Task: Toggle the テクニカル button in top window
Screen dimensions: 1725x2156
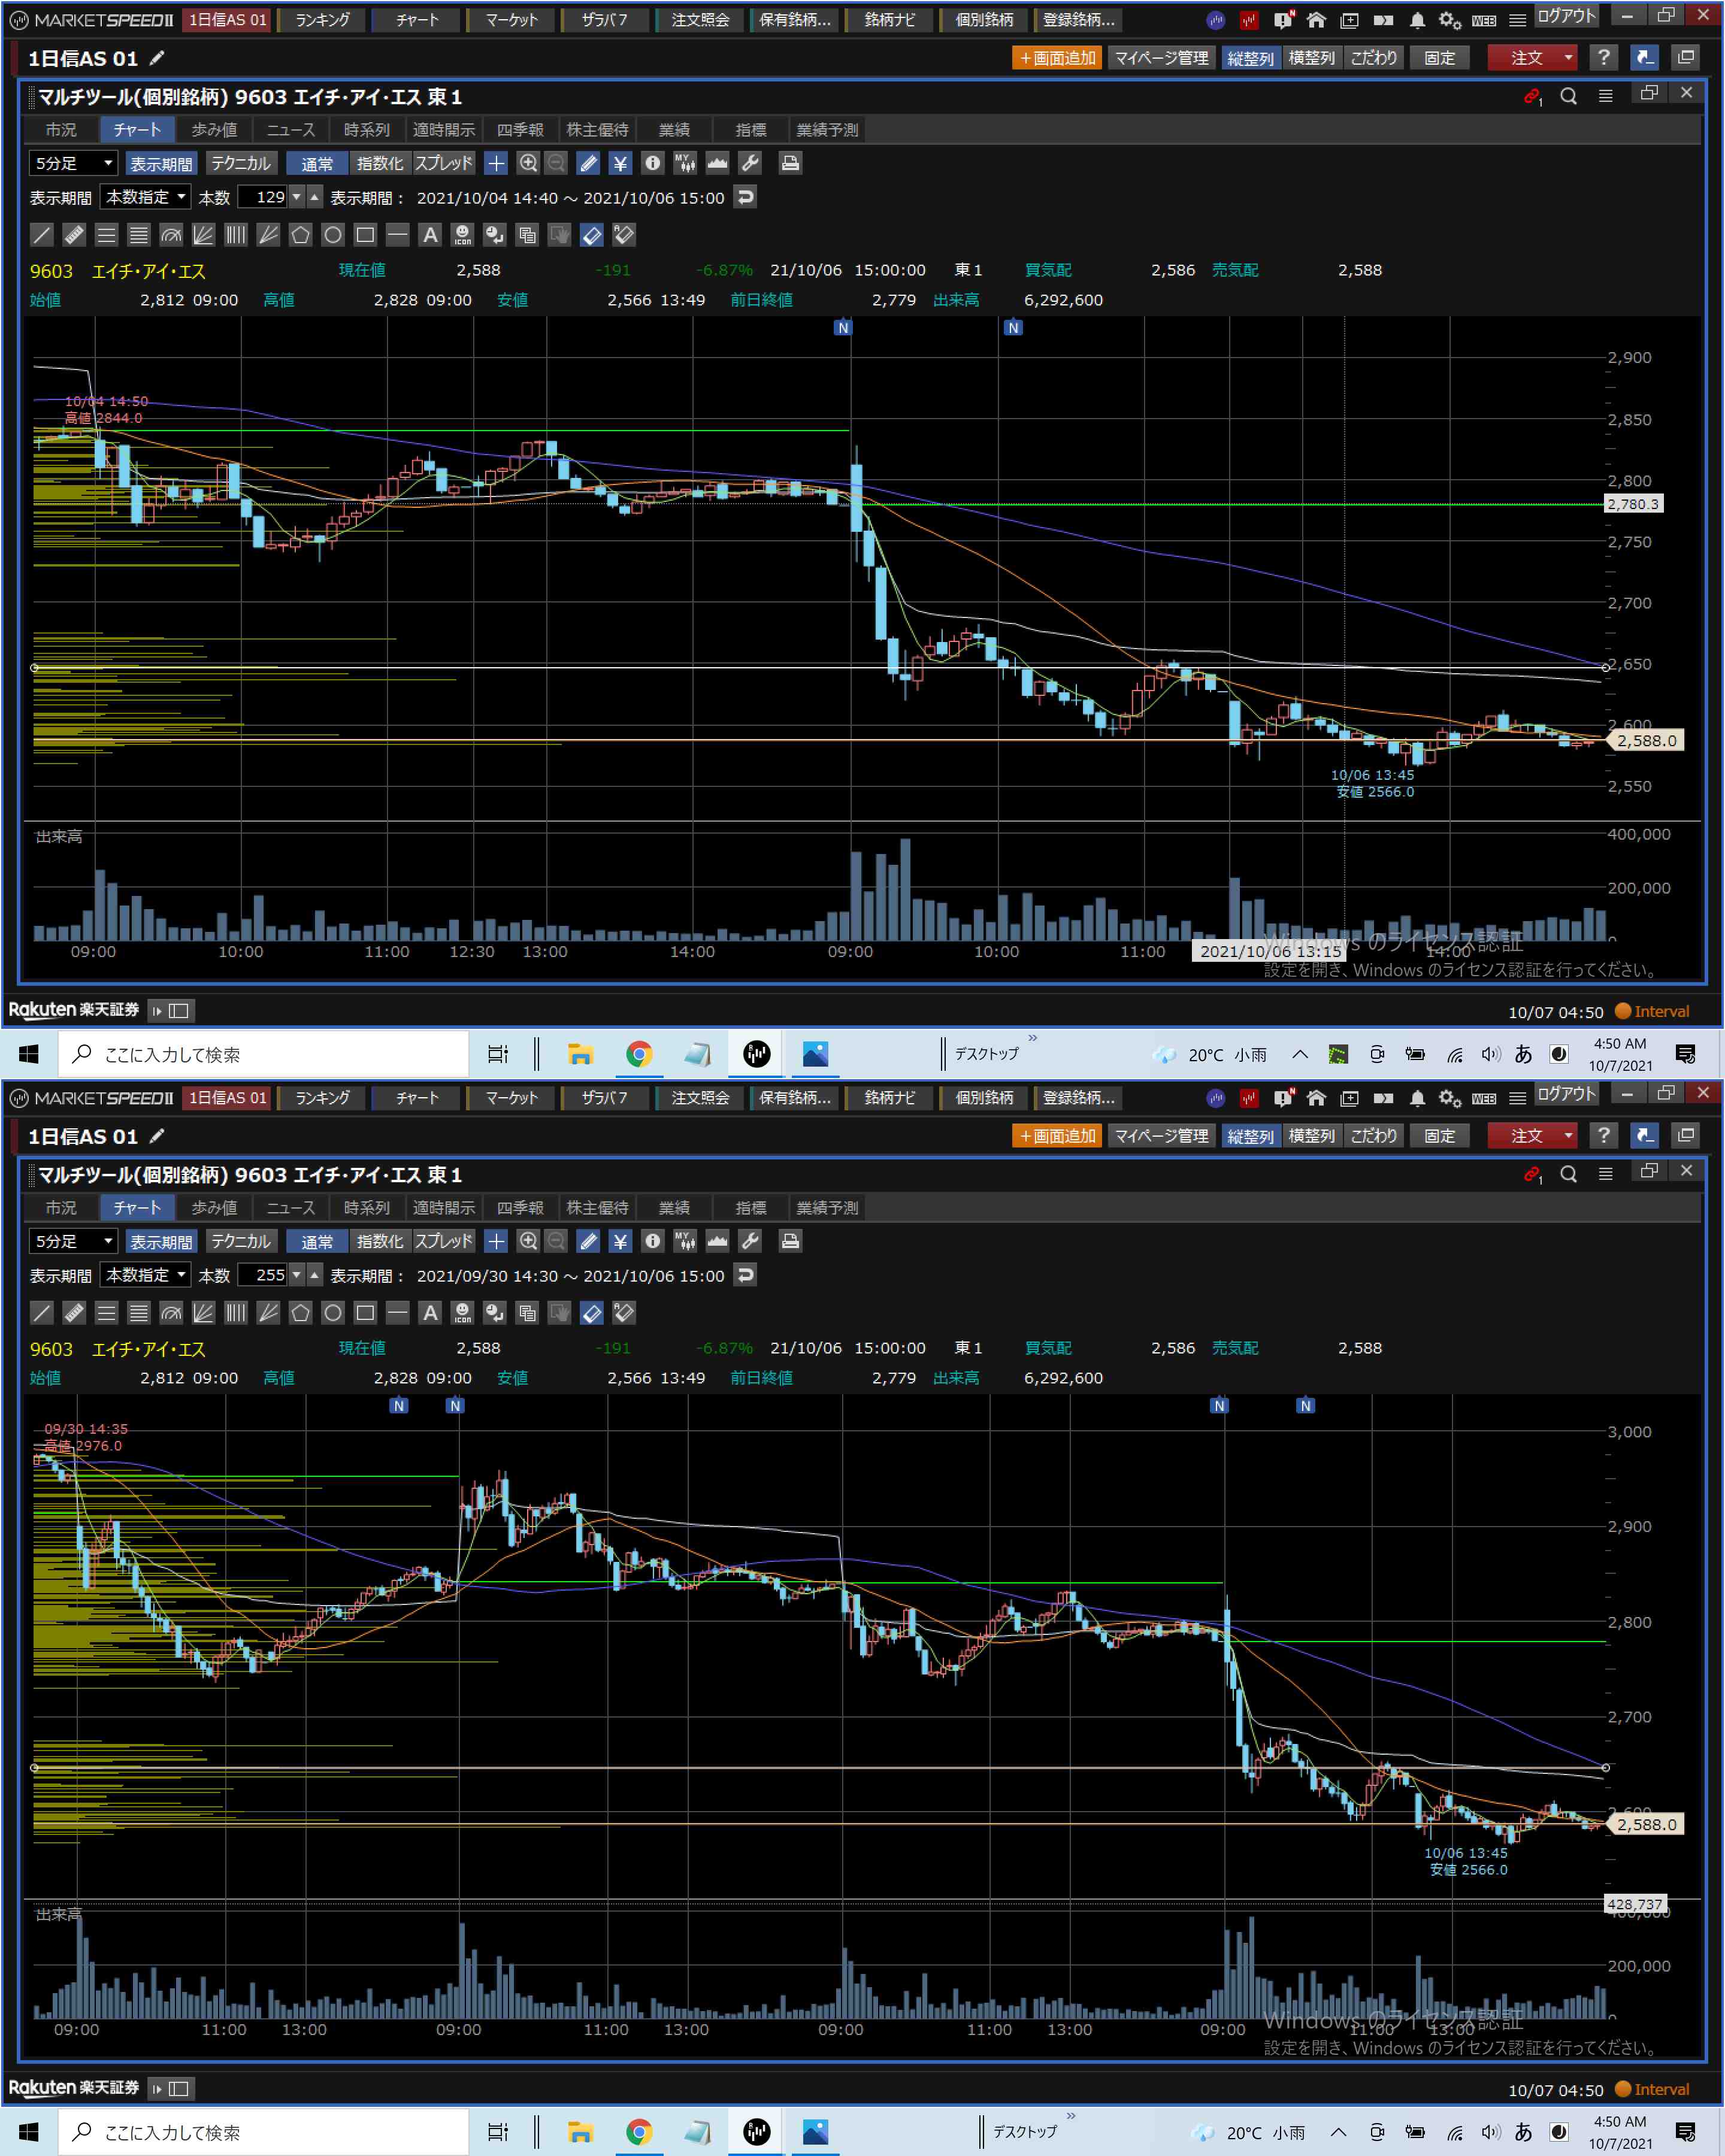Action: pyautogui.click(x=241, y=163)
